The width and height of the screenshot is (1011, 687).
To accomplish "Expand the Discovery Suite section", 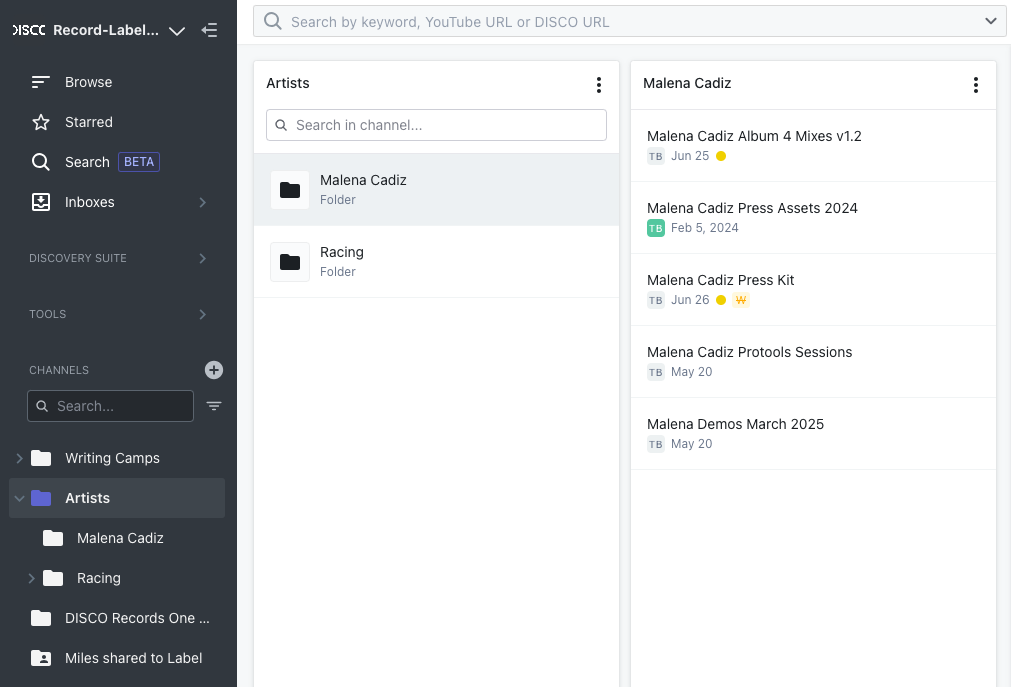I will 202,259.
